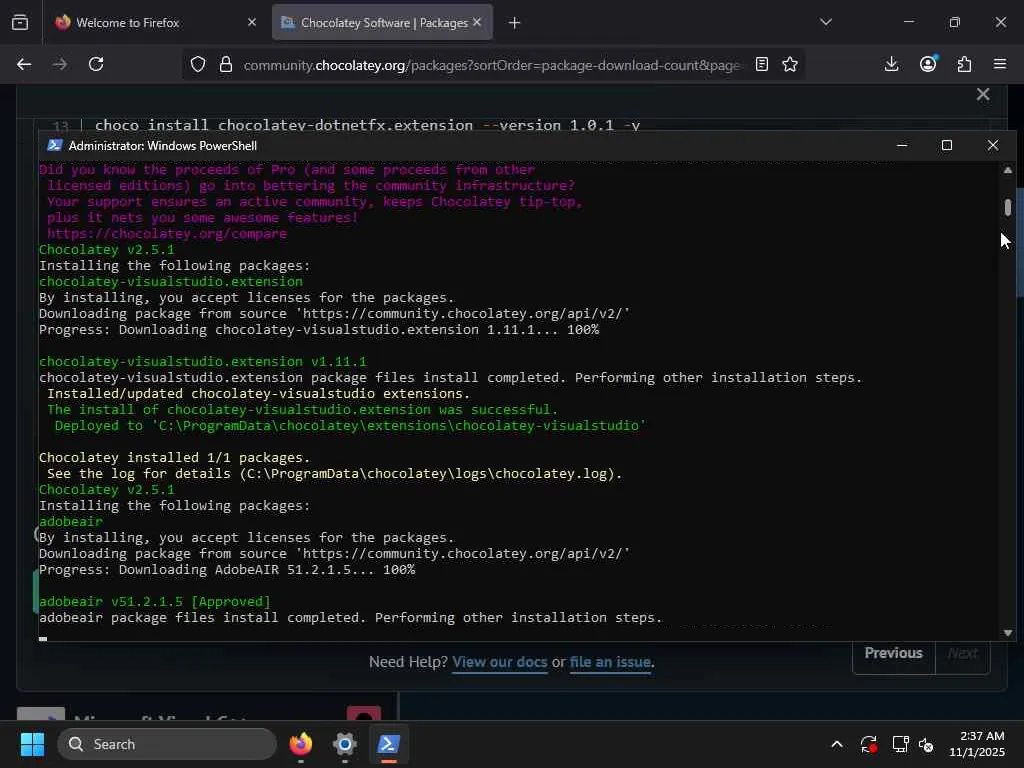Open the file an issue link
This screenshot has width=1024, height=768.
(x=610, y=662)
